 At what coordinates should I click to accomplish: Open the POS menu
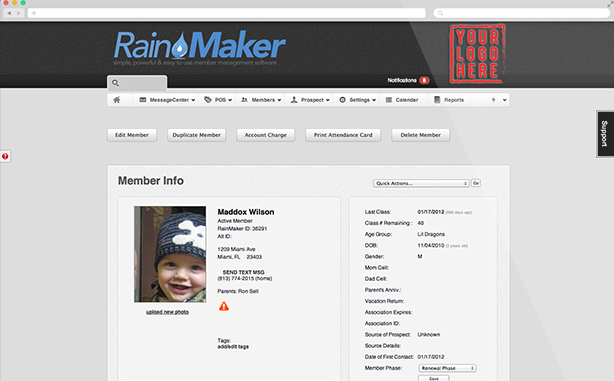tap(218, 100)
